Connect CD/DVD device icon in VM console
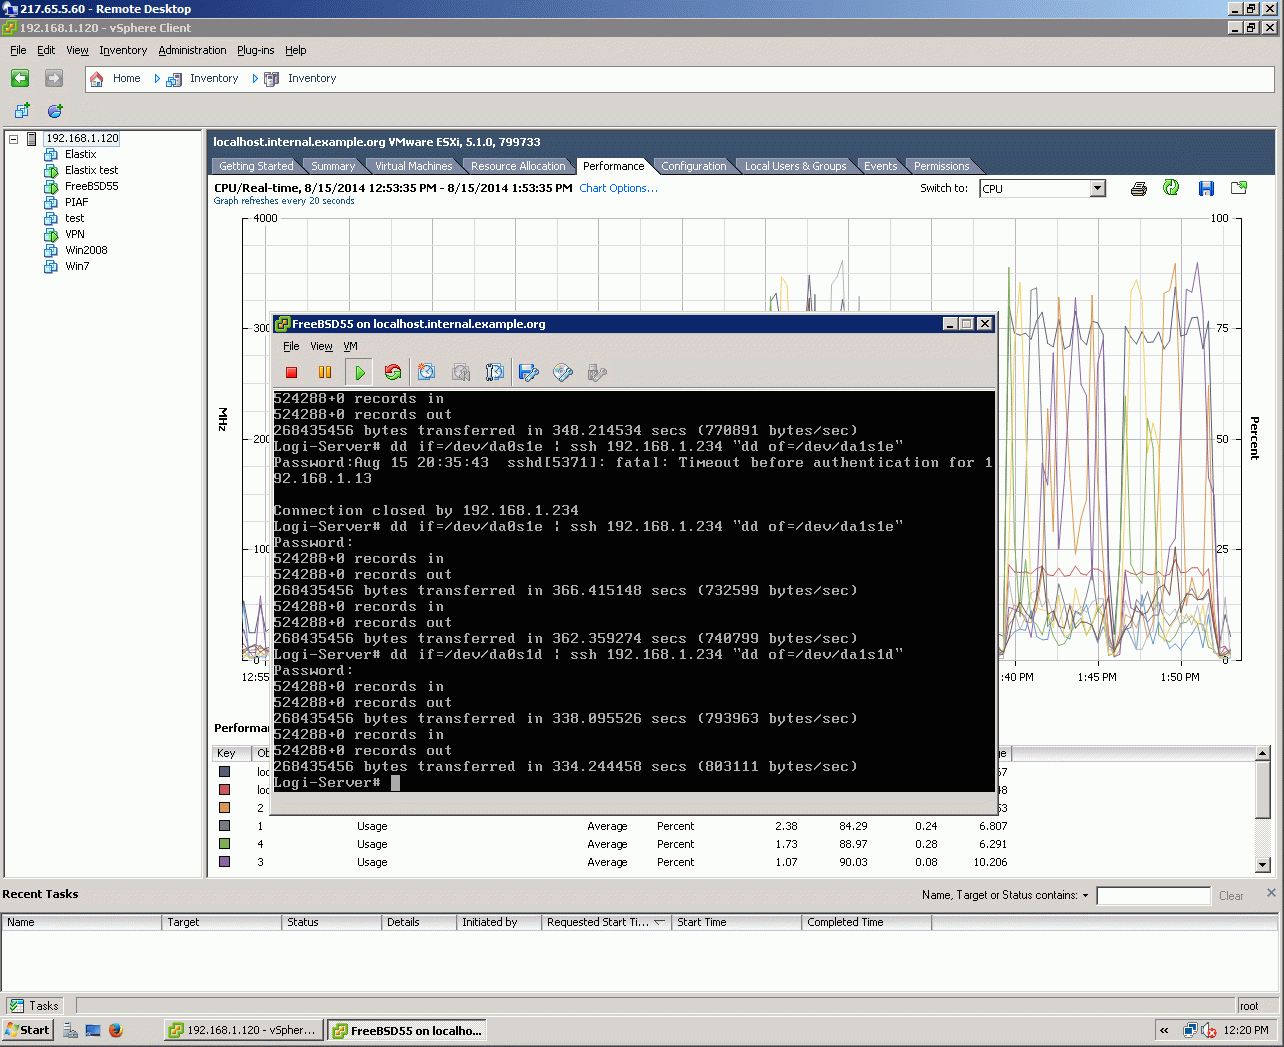The image size is (1284, 1047). (563, 373)
